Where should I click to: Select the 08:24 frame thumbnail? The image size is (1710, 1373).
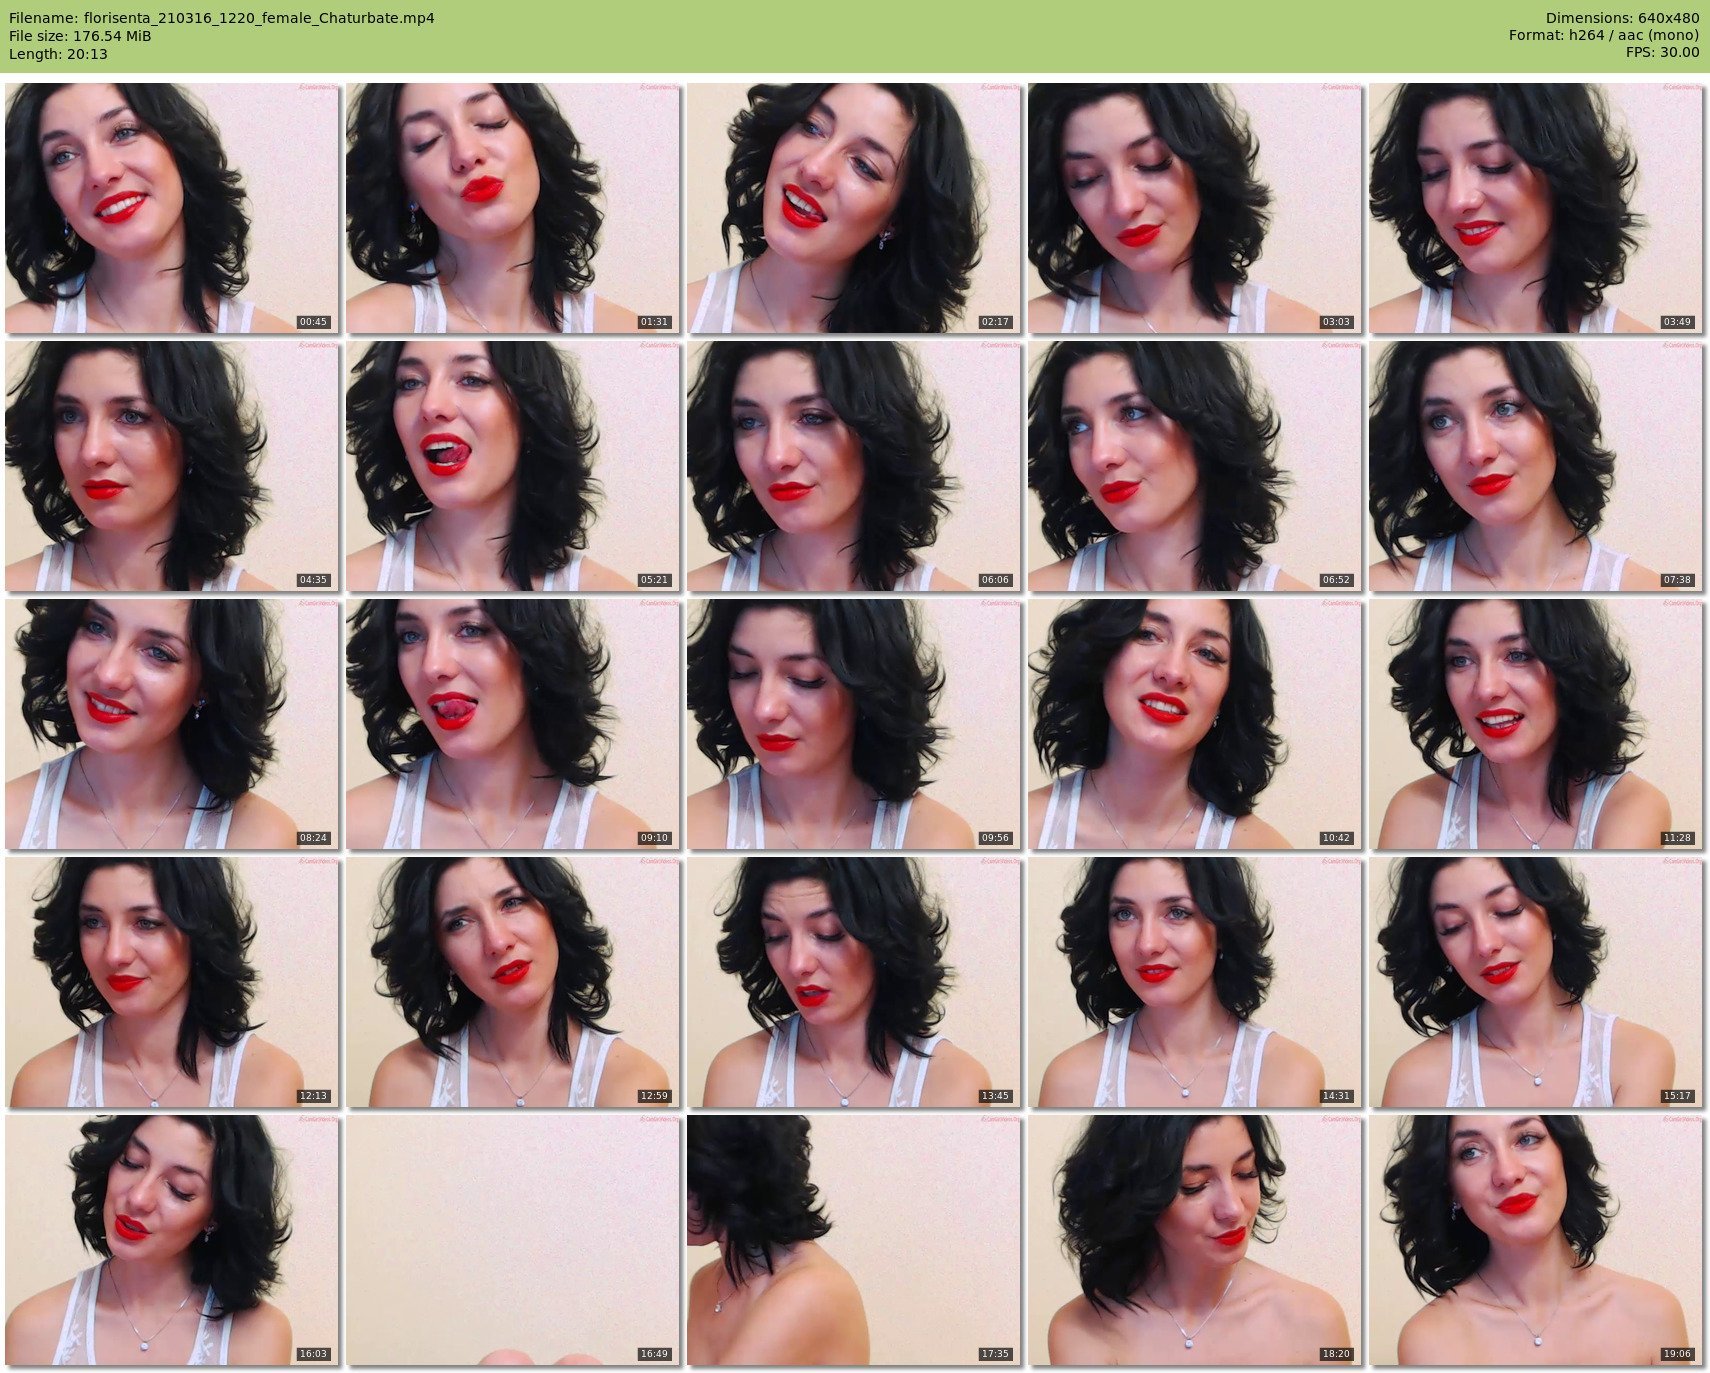click(171, 724)
